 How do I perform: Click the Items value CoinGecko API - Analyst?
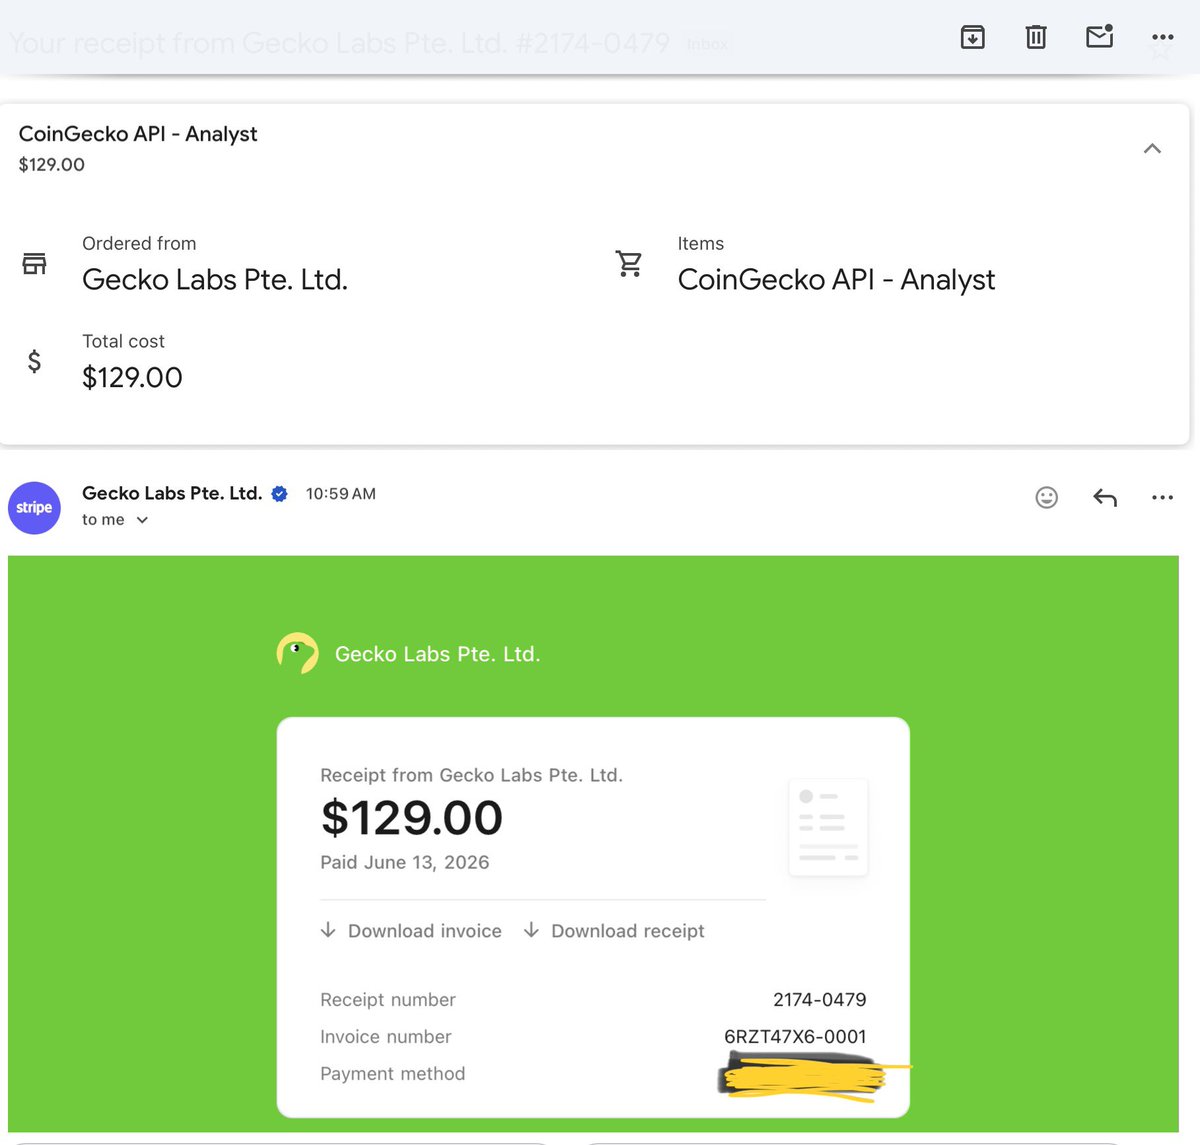(x=836, y=280)
